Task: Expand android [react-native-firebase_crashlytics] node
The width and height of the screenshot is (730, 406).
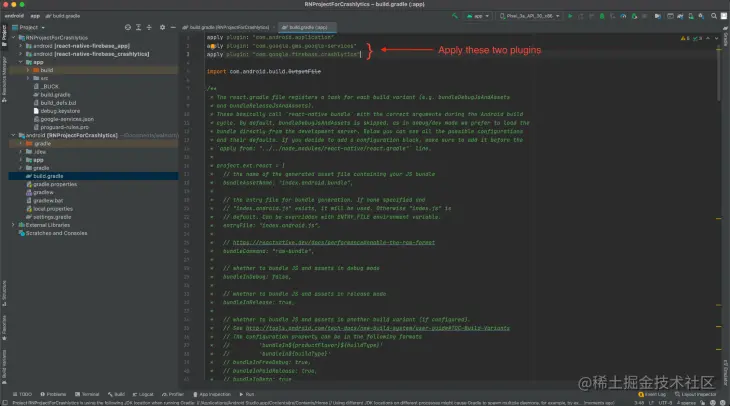Action: pyautogui.click(x=21, y=54)
